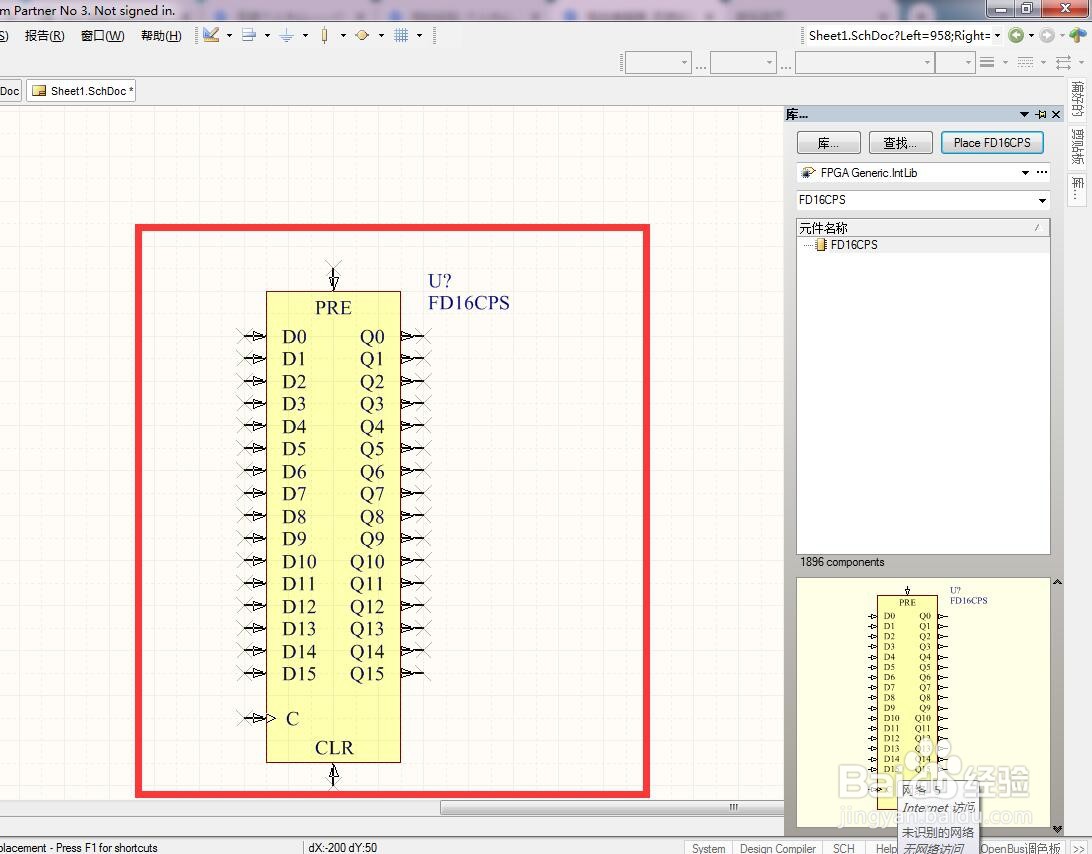The width and height of the screenshot is (1092, 854).
Task: Open the 报告(R) menu
Action: (x=45, y=36)
